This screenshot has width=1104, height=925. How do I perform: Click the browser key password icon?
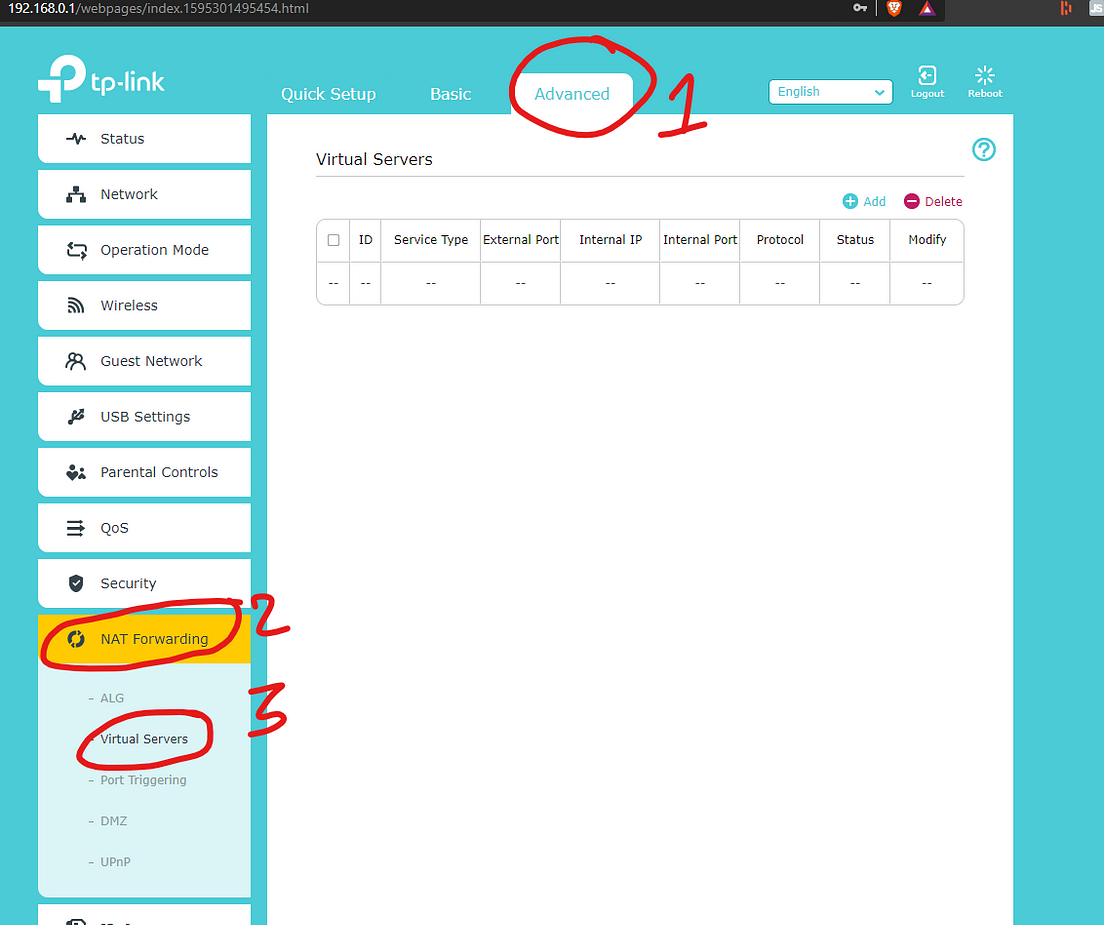tap(860, 8)
